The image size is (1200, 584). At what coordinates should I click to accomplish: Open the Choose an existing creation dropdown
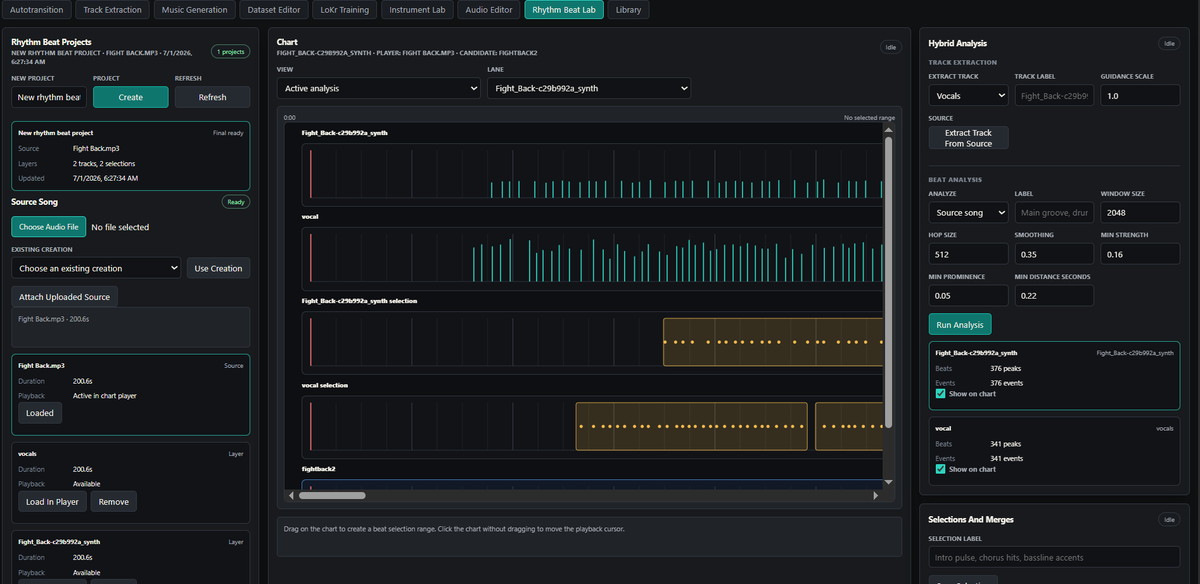pos(97,268)
